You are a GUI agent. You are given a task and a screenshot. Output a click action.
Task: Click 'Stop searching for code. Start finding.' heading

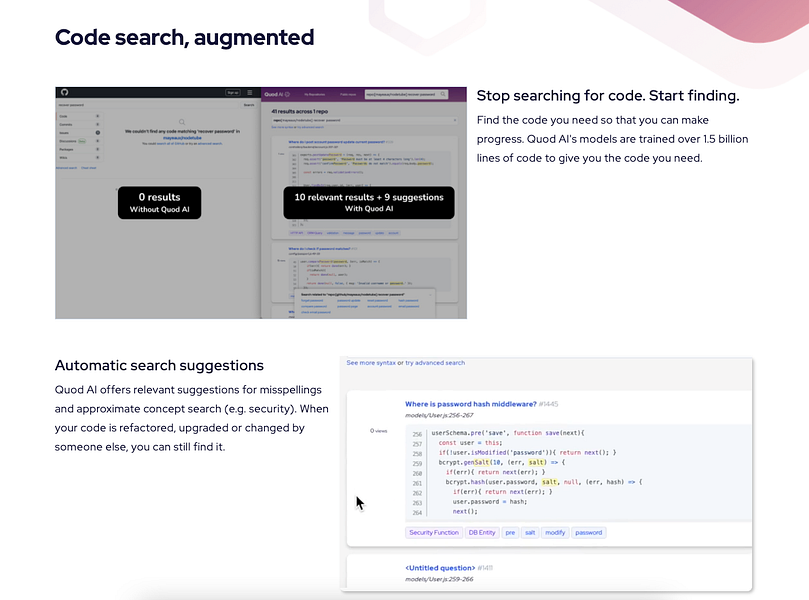(x=608, y=95)
